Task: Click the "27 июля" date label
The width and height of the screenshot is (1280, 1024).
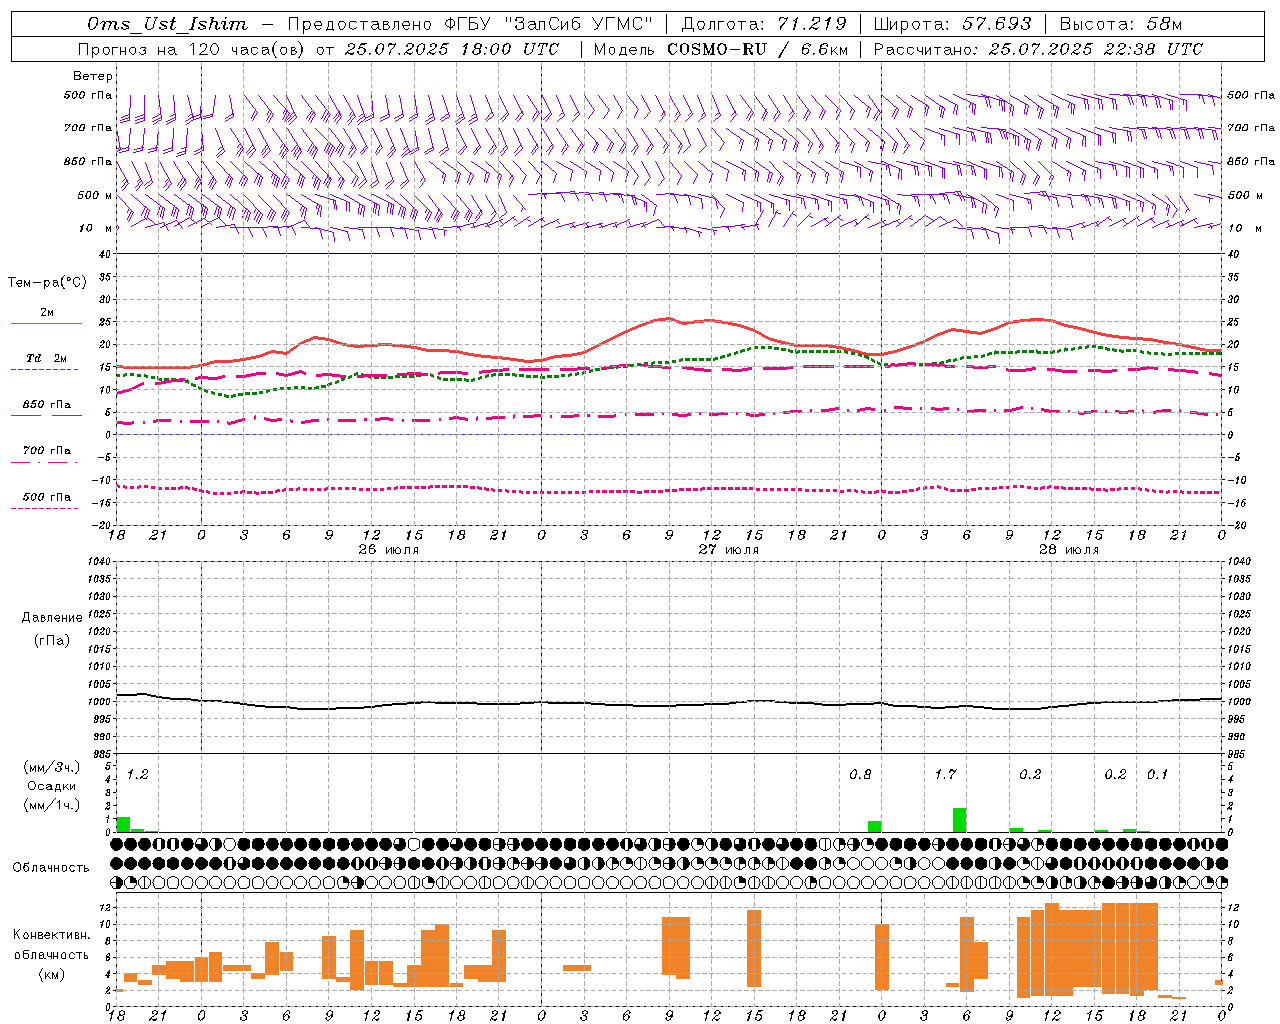Action: [728, 550]
